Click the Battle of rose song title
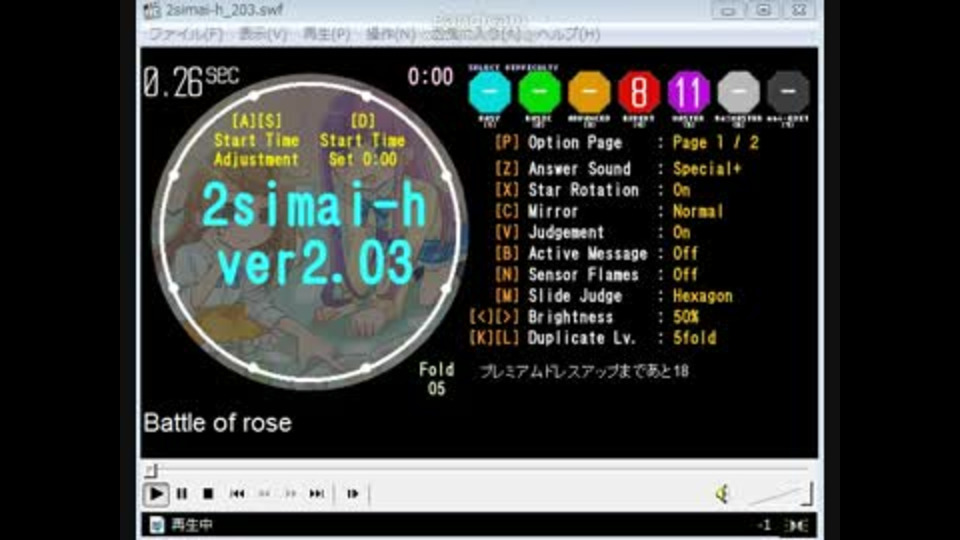 click(x=217, y=423)
